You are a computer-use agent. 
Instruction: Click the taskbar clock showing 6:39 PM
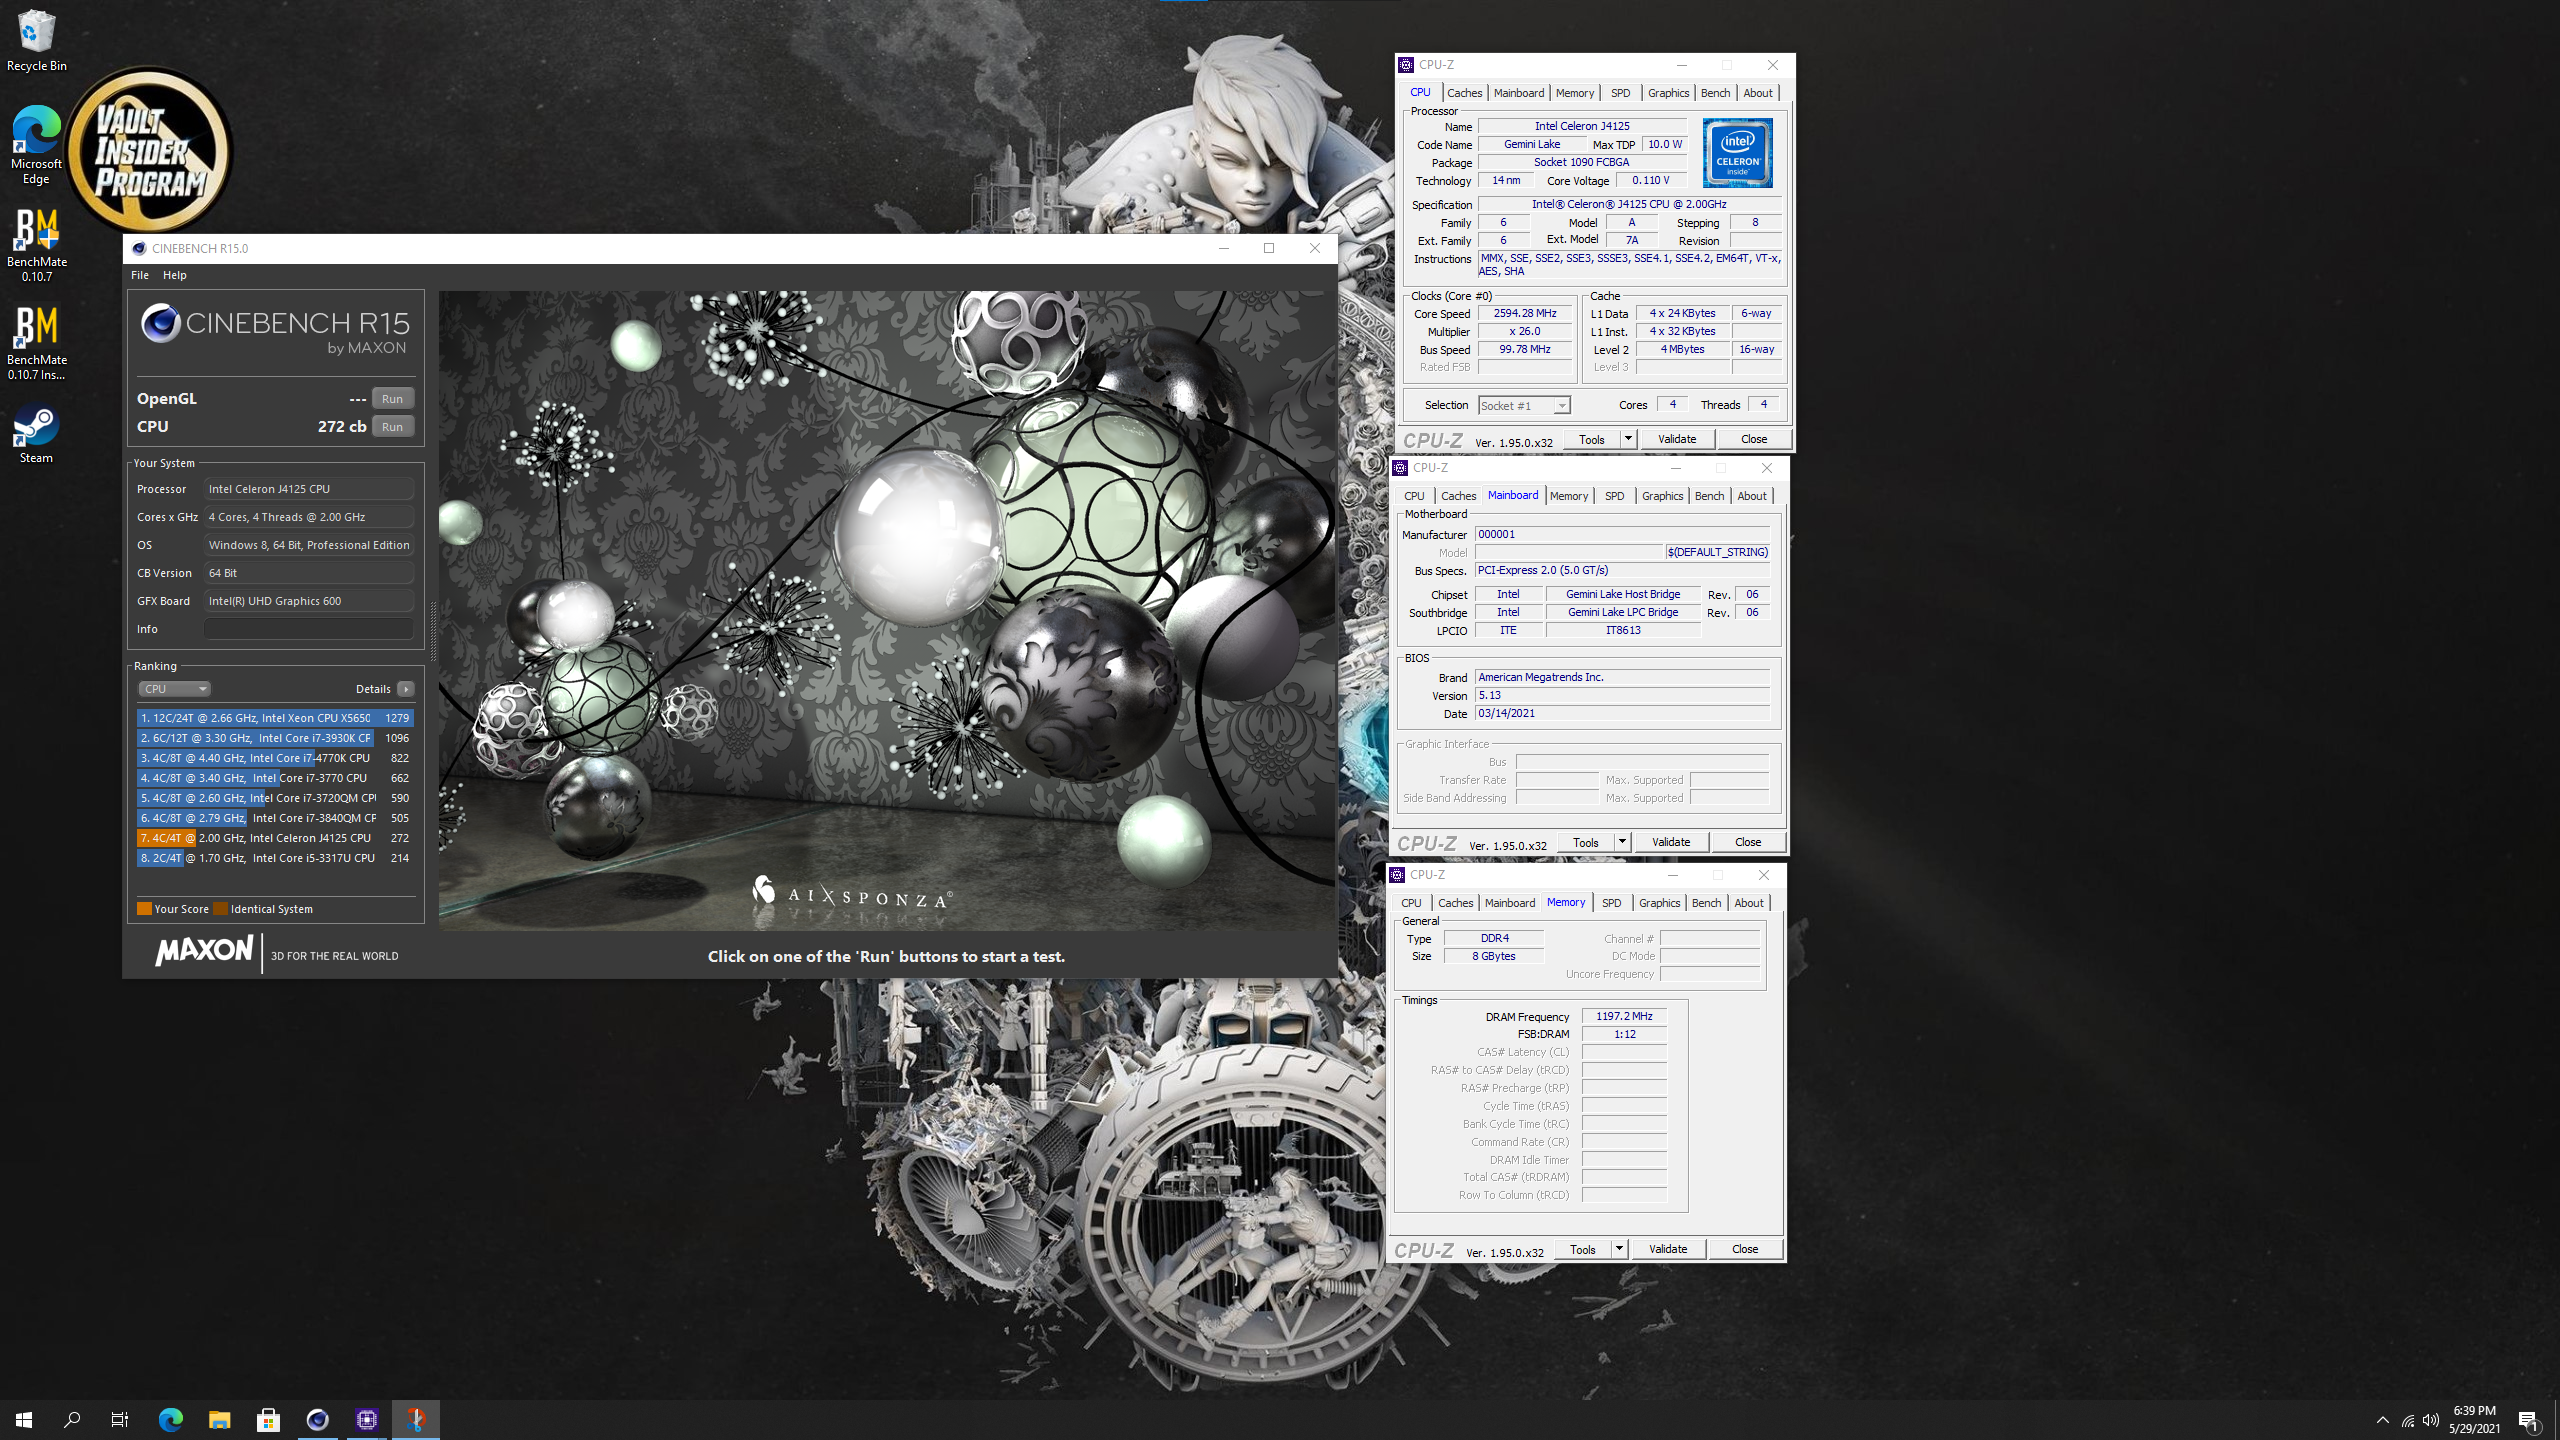click(x=2475, y=1419)
